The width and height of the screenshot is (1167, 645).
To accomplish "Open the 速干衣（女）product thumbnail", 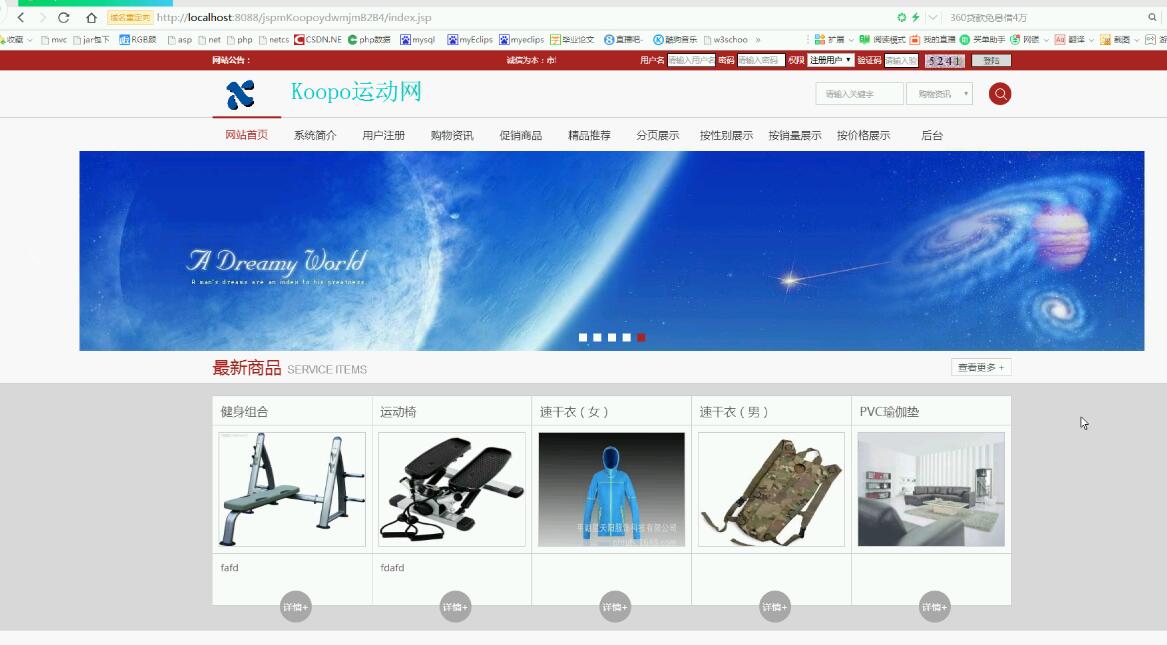I will 611,490.
